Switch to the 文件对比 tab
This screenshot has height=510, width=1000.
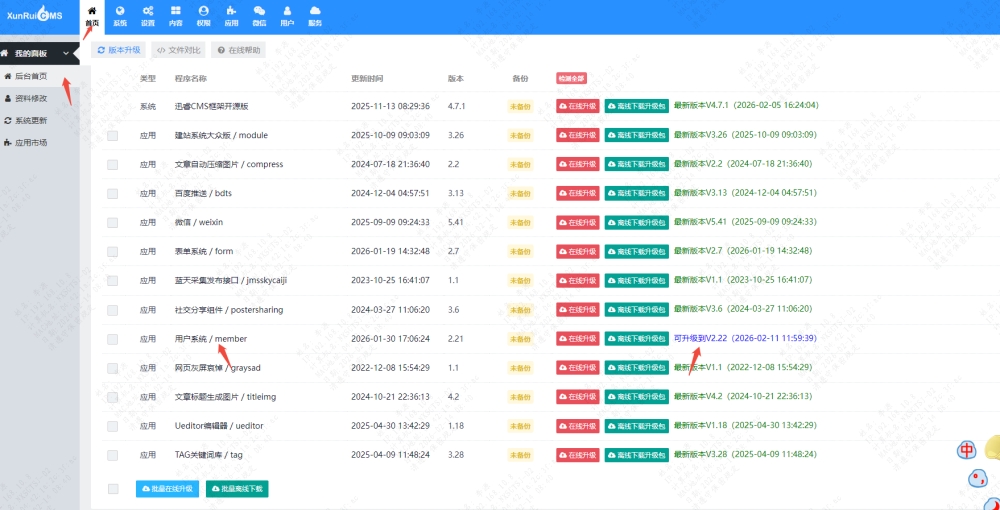click(178, 49)
